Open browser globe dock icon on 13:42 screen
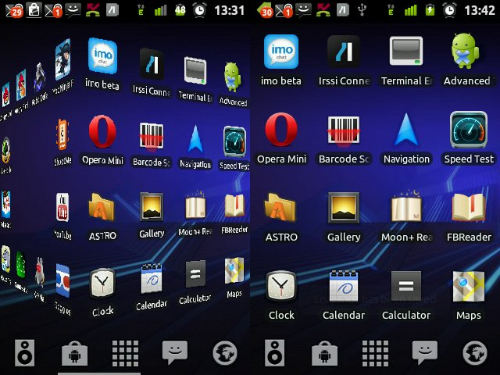The image size is (500, 375). (x=475, y=353)
